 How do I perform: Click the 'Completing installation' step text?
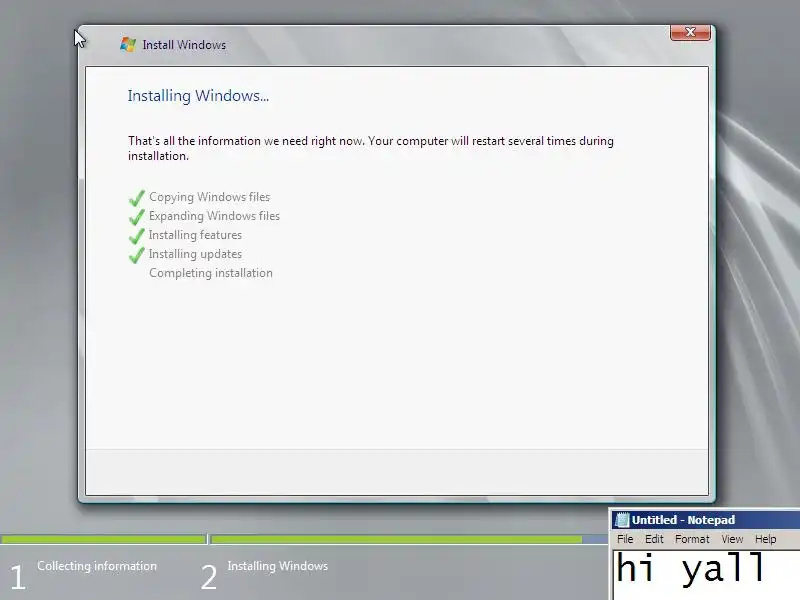211,273
